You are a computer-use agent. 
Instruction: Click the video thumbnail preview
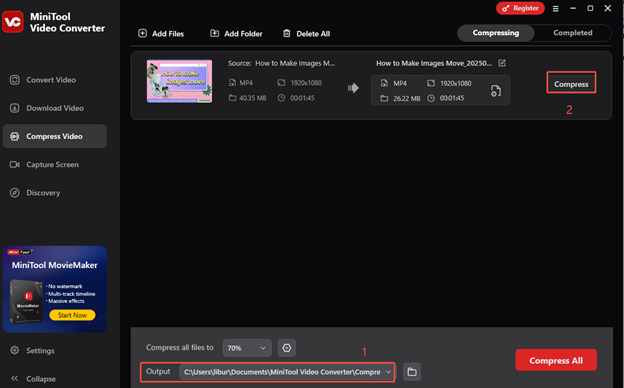(179, 81)
